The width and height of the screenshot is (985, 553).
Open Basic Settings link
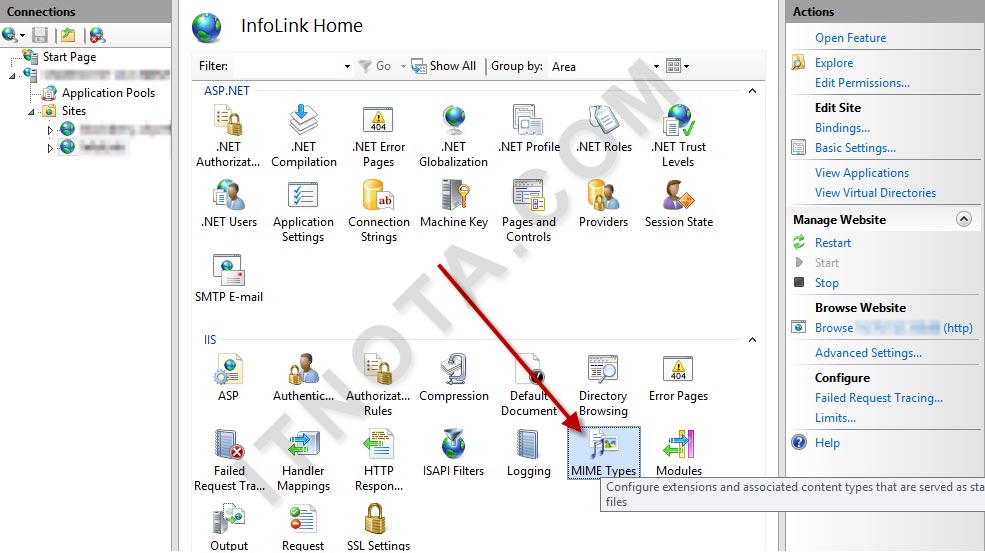tap(856, 148)
